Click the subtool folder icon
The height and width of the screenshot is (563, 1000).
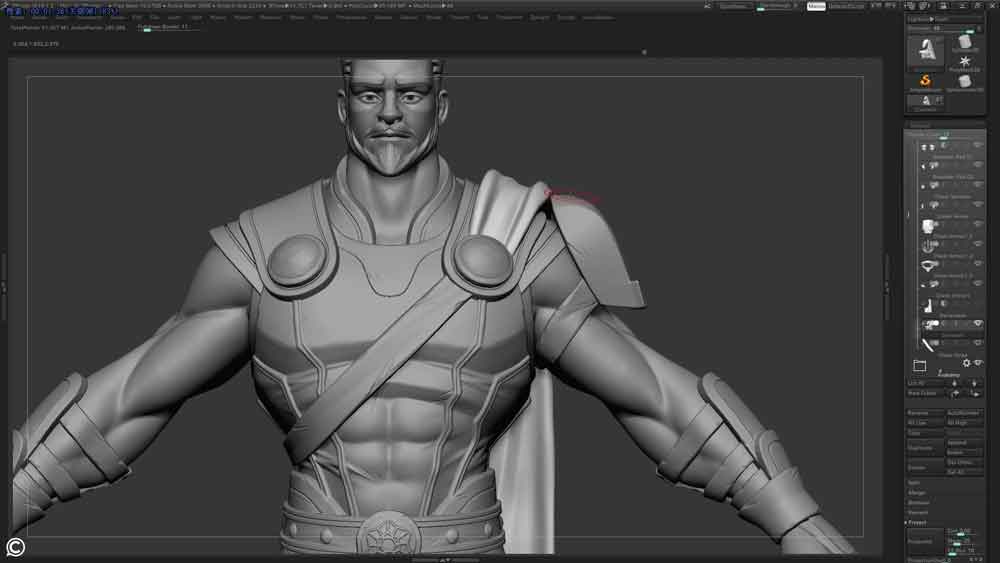coord(919,366)
